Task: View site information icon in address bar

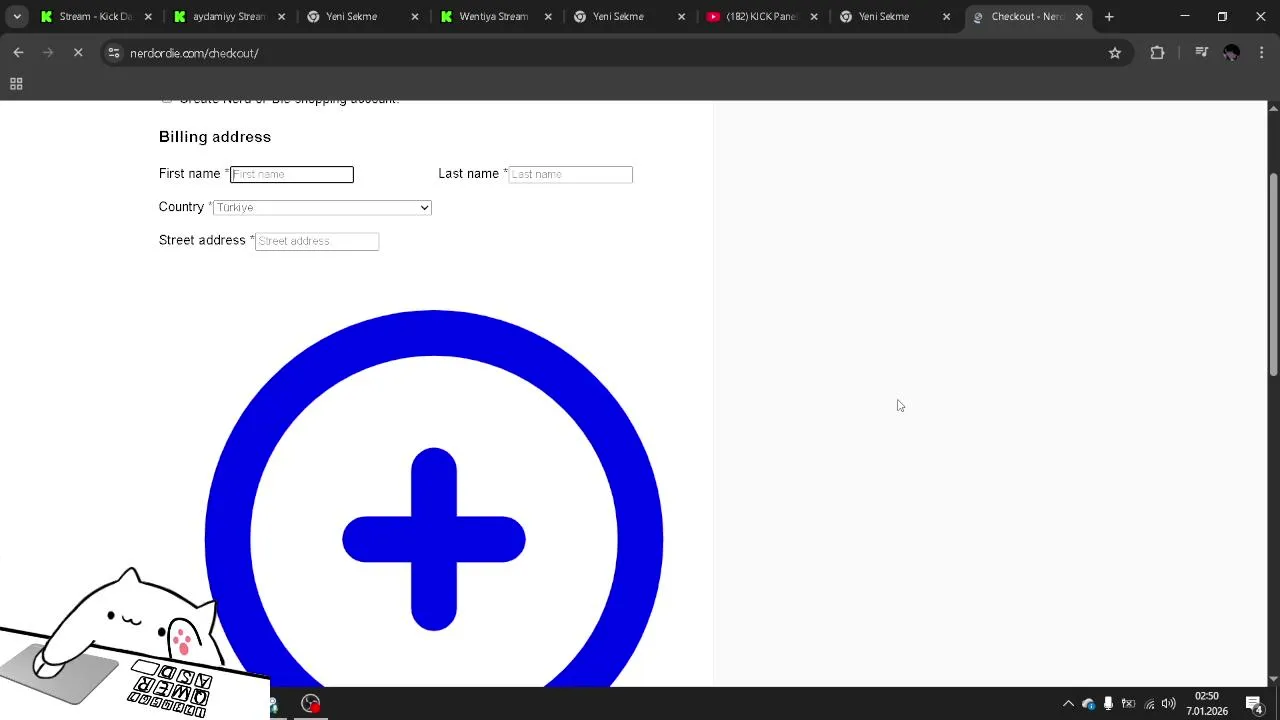Action: pos(114,53)
